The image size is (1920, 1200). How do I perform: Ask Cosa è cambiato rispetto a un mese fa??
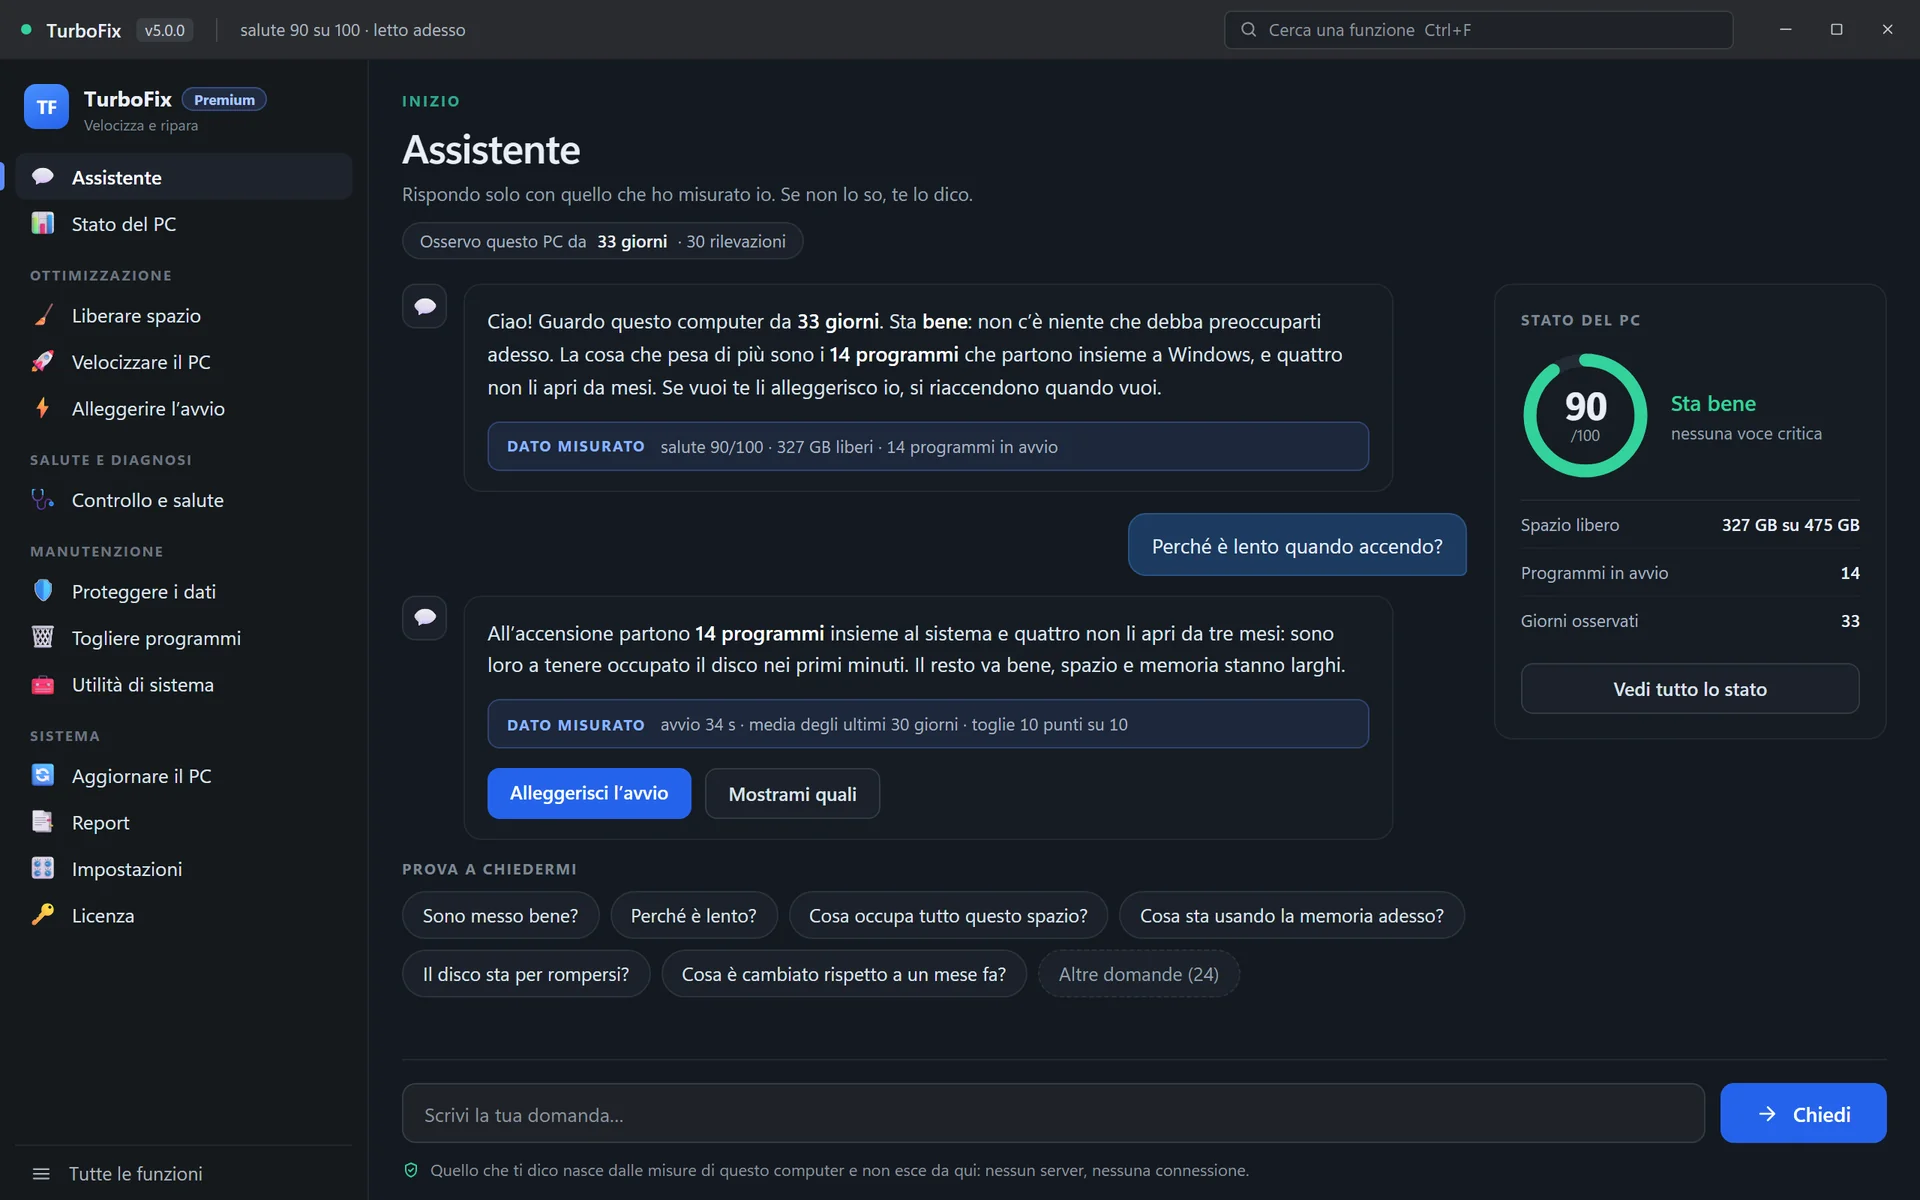844,974
